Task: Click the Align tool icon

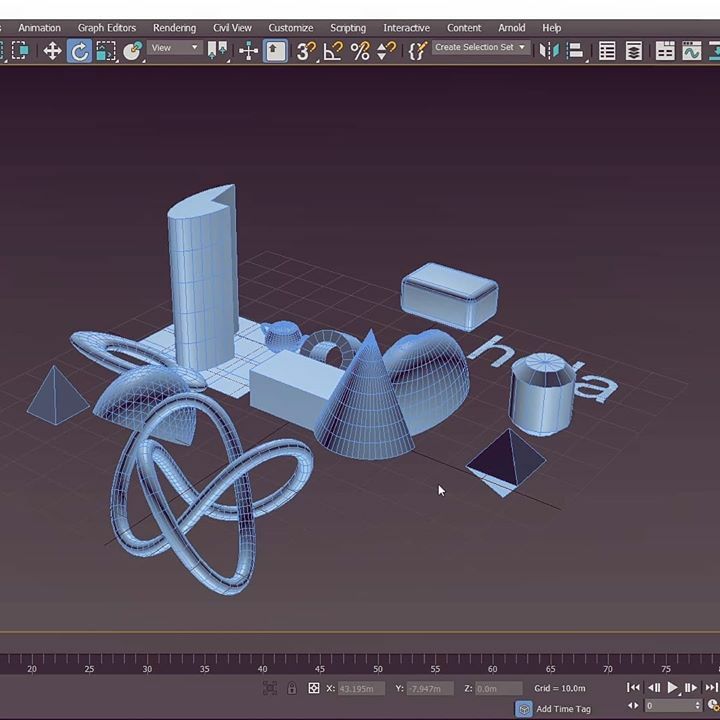Action: (575, 51)
